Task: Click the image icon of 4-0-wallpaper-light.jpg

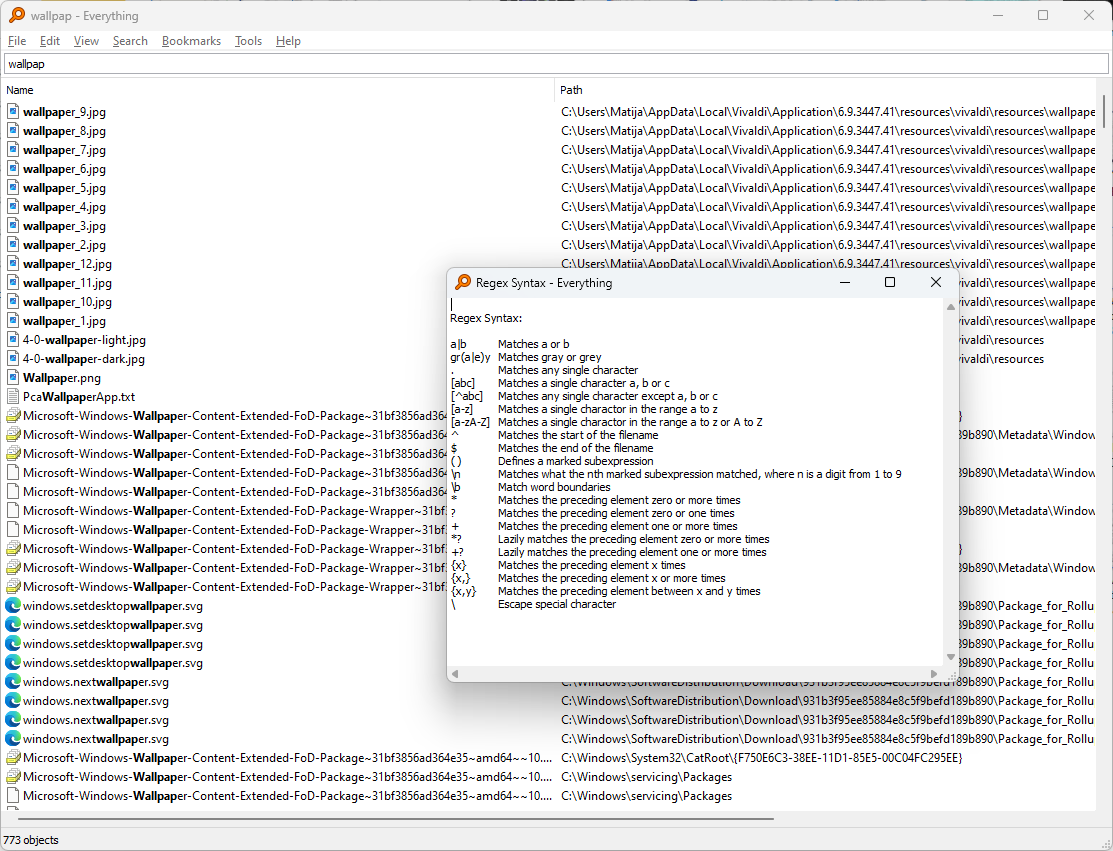Action: pos(13,340)
